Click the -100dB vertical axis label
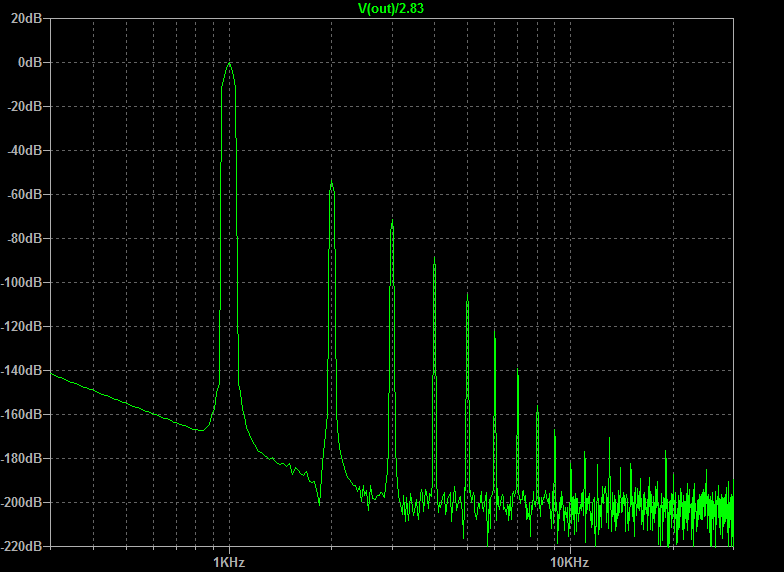Image resolution: width=784 pixels, height=572 pixels. 21,282
